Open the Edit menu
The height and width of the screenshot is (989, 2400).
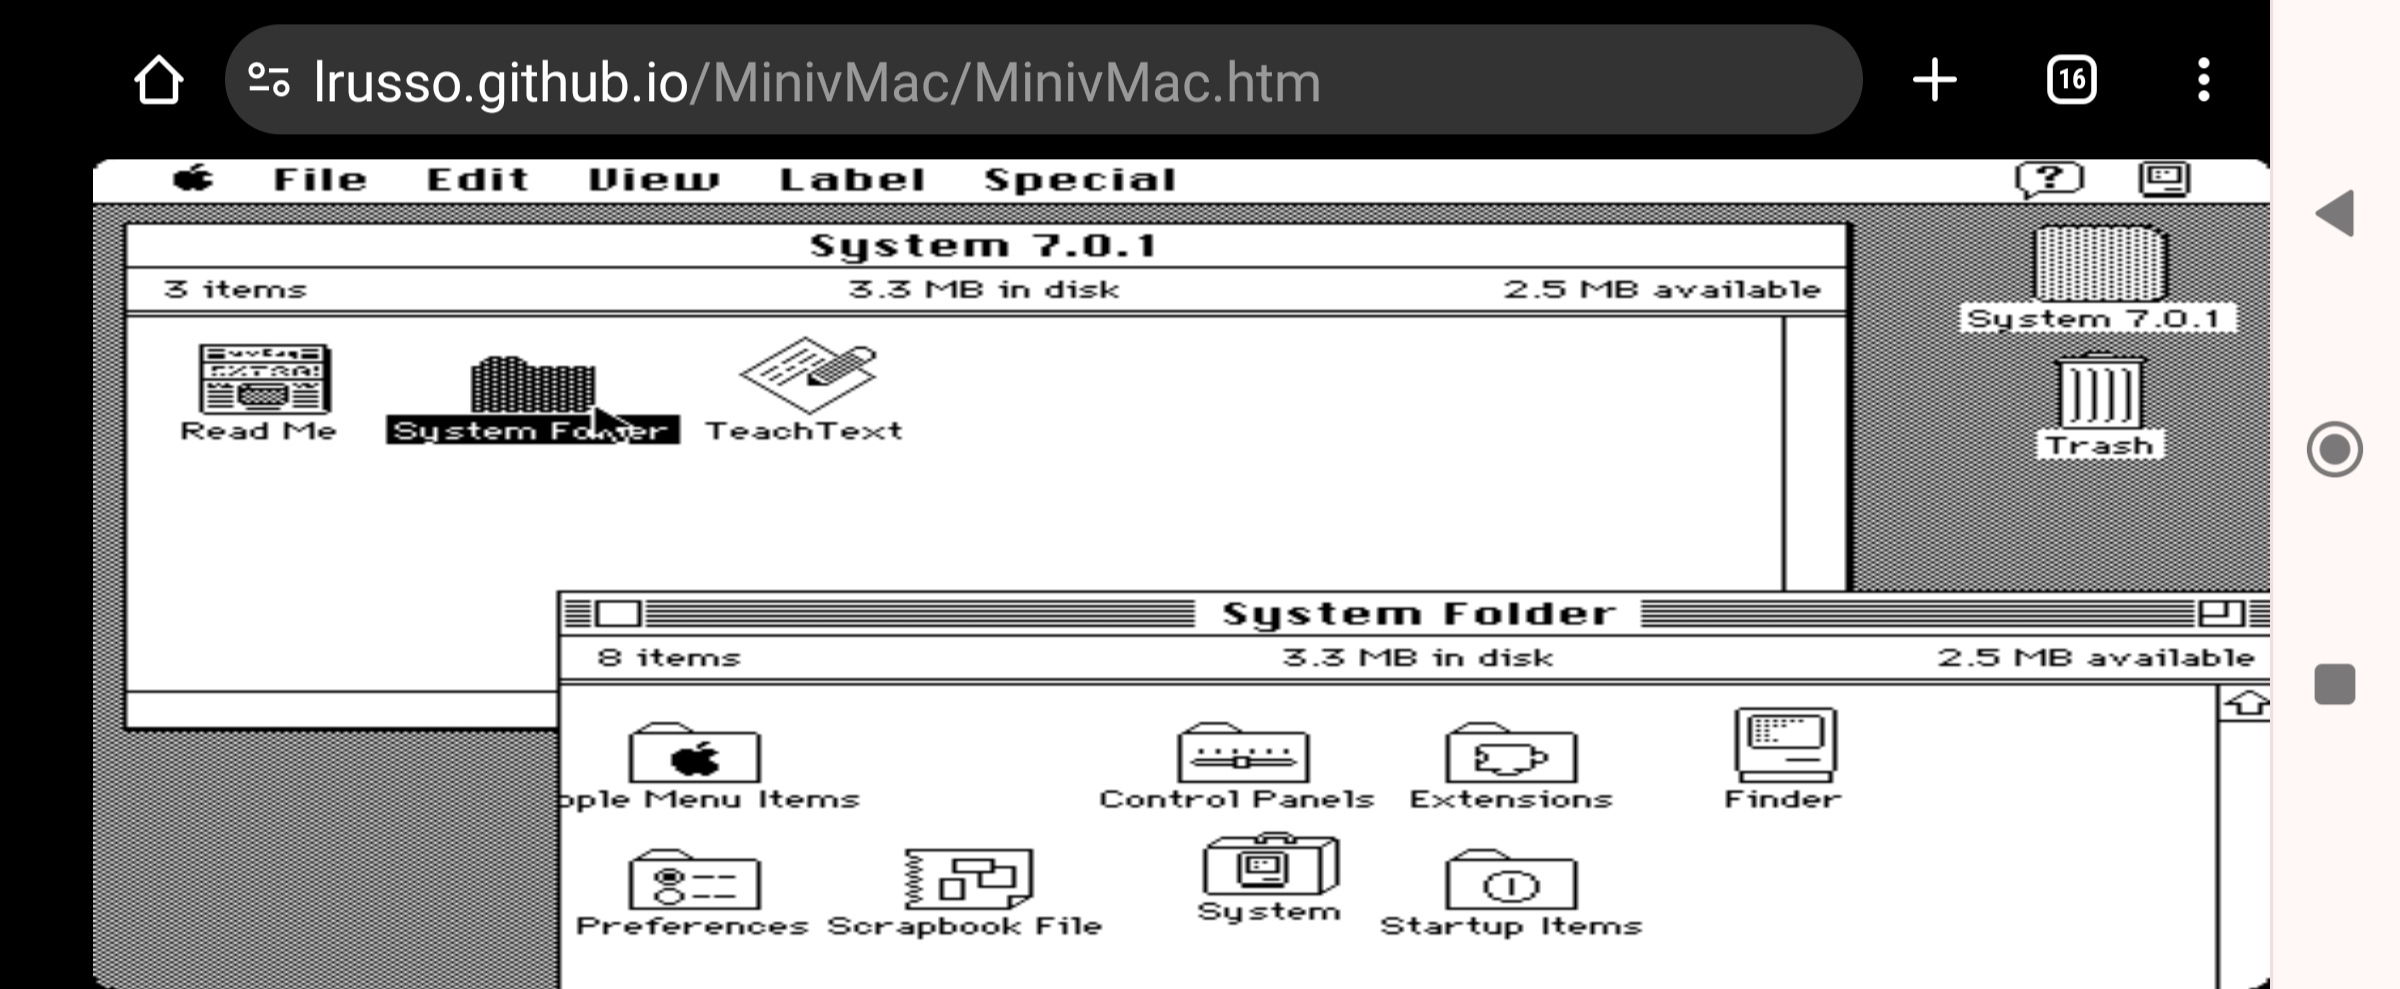click(477, 180)
